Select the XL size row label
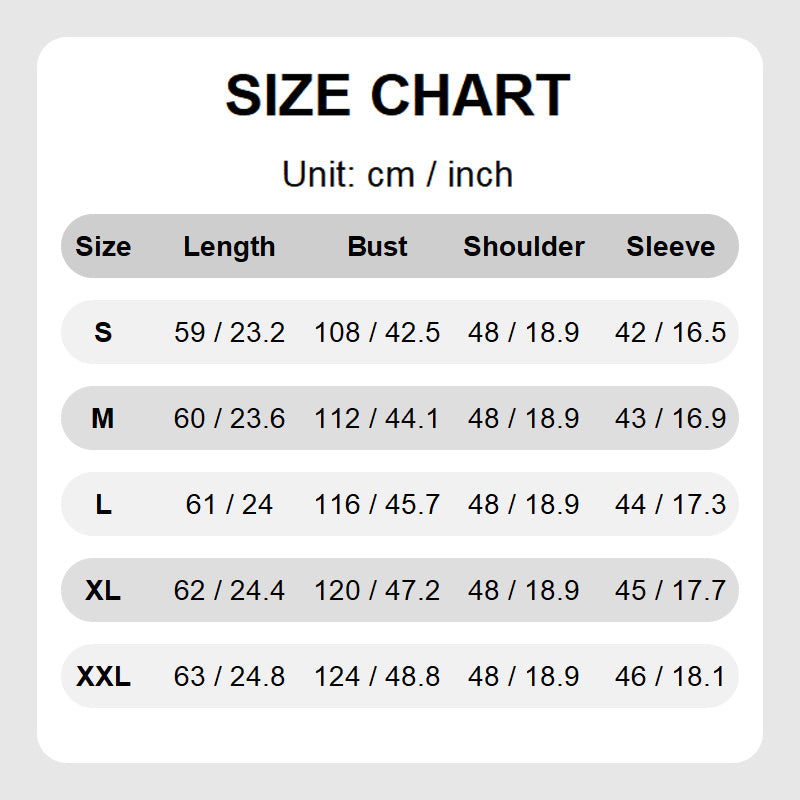Screen dimensions: 800x800 pyautogui.click(x=103, y=591)
